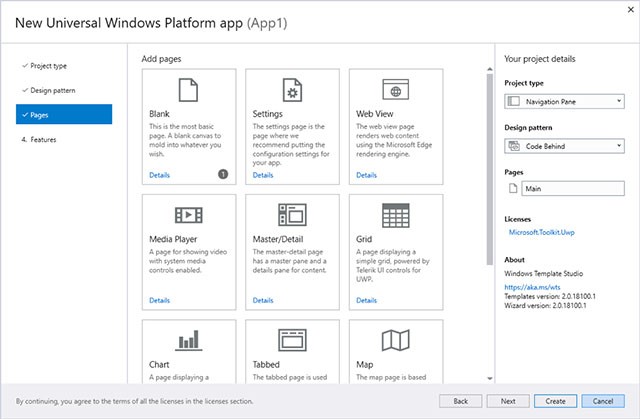The width and height of the screenshot is (640, 419).
Task: Click the Create button
Action: (555, 400)
